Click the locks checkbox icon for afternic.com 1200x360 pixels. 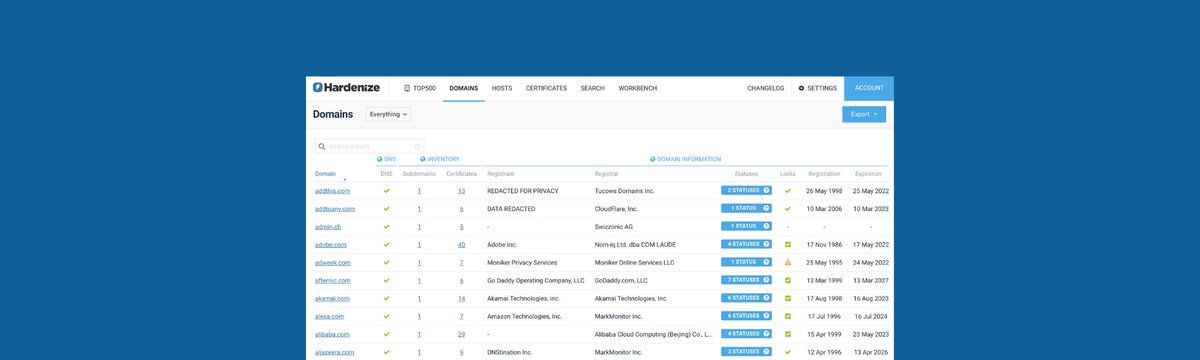click(x=788, y=280)
